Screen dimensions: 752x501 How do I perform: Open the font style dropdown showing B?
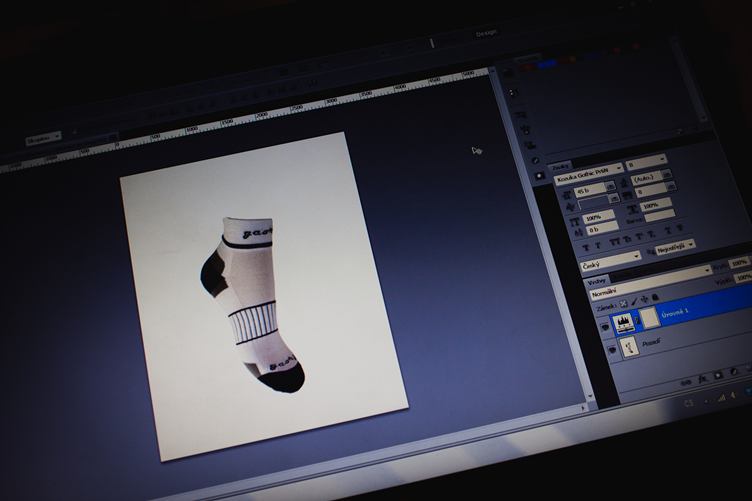(646, 162)
